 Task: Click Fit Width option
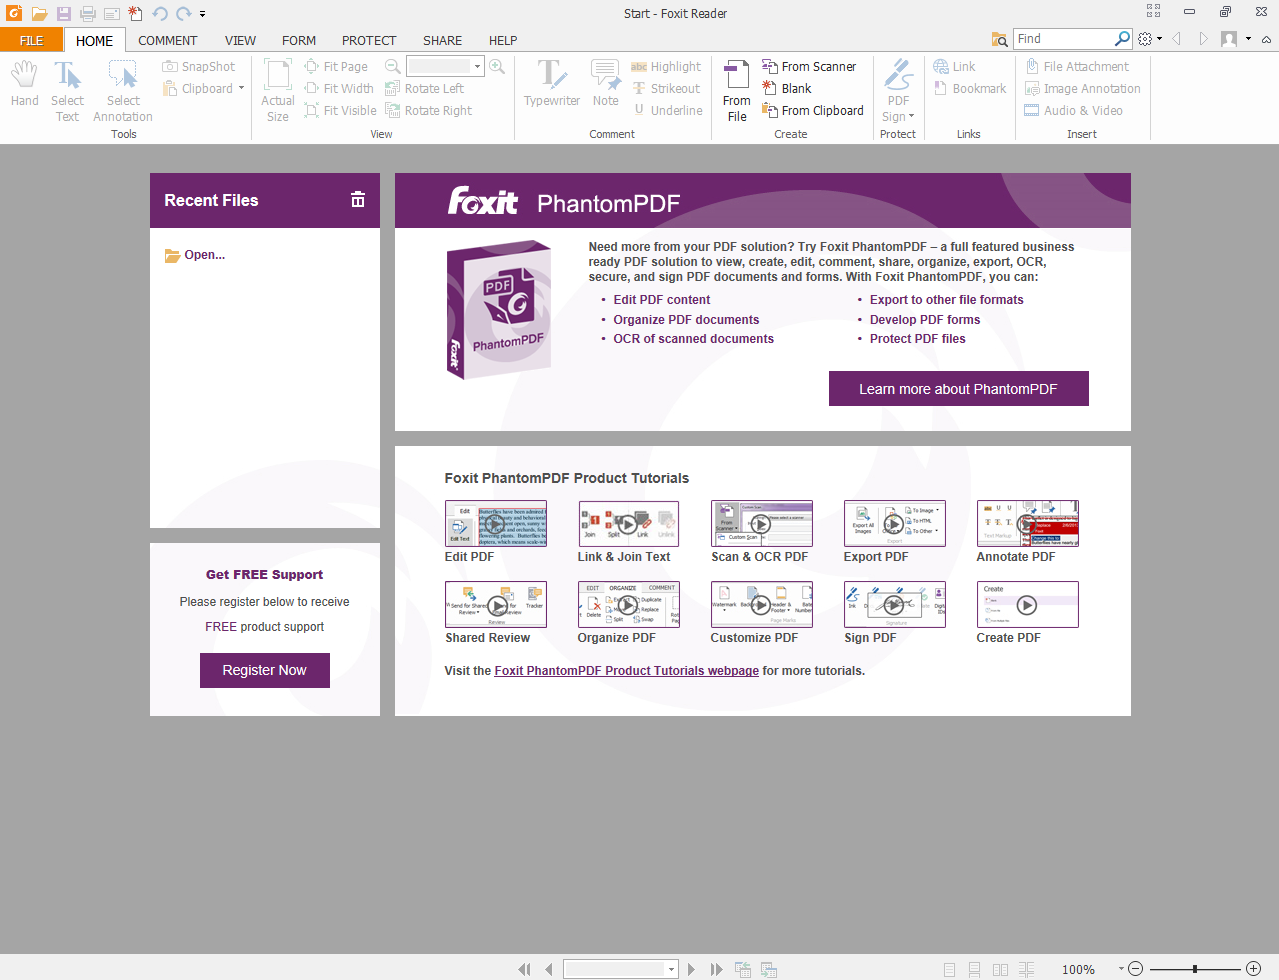(339, 89)
